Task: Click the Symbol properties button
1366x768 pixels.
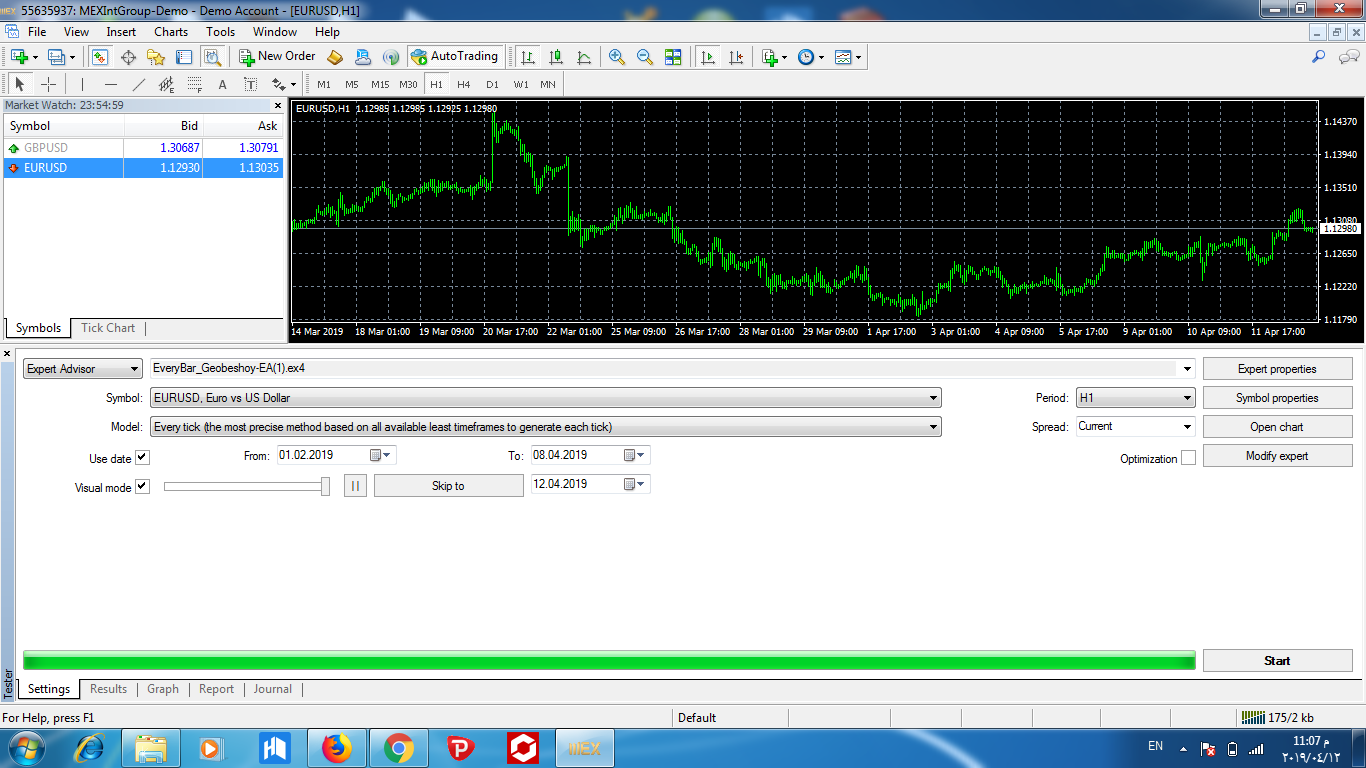Action: click(x=1277, y=398)
